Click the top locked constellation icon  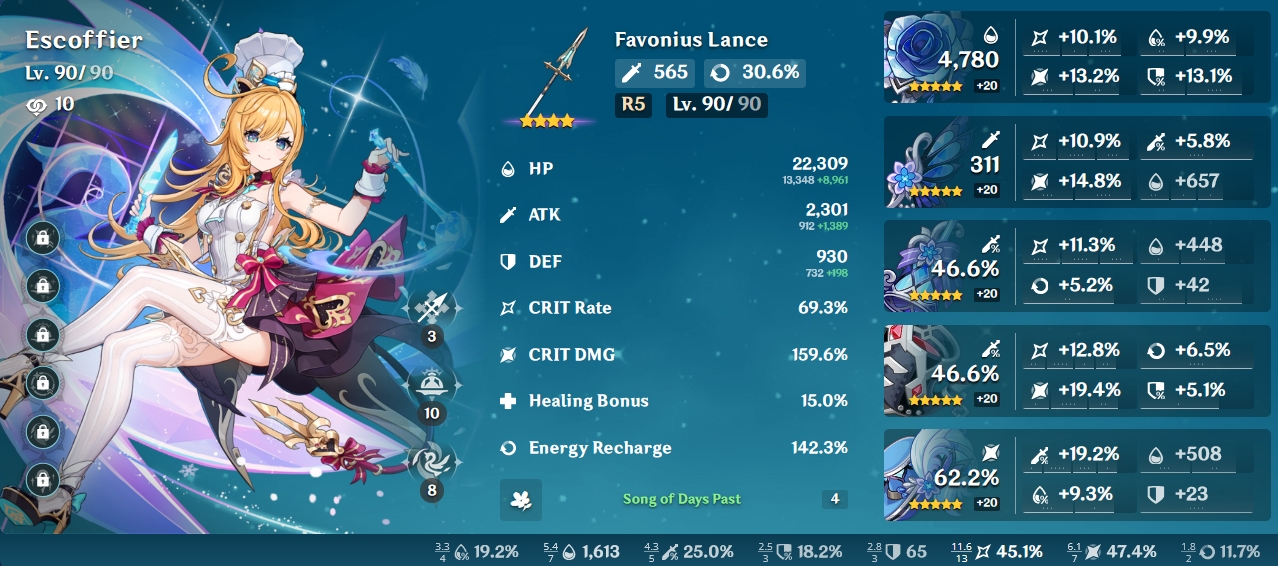(42, 238)
